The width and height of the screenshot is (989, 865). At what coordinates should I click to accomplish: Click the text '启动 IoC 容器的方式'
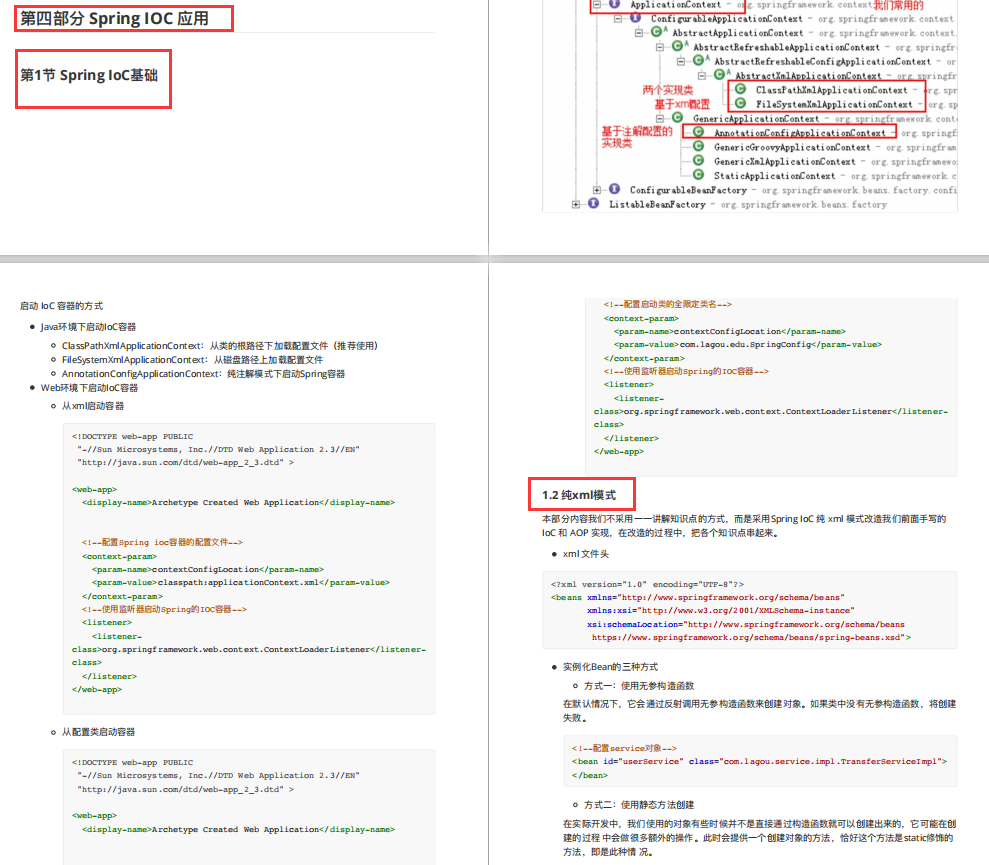tap(61, 306)
